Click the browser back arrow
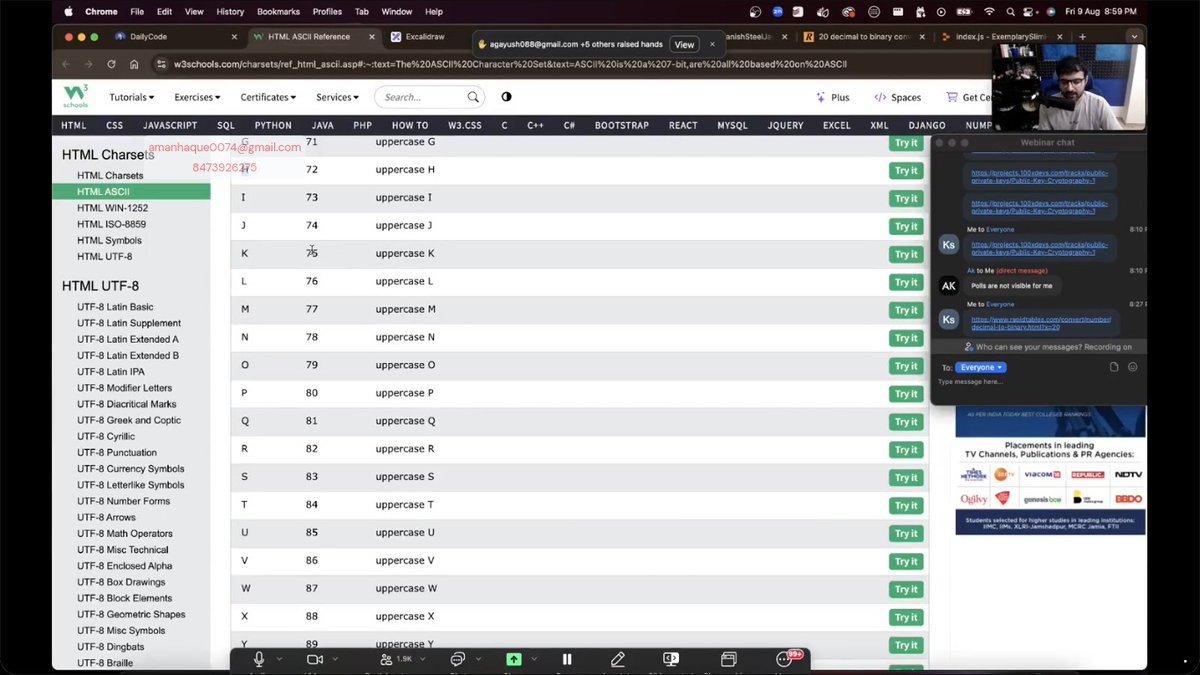Screen dimensions: 1200x675 click(67, 64)
